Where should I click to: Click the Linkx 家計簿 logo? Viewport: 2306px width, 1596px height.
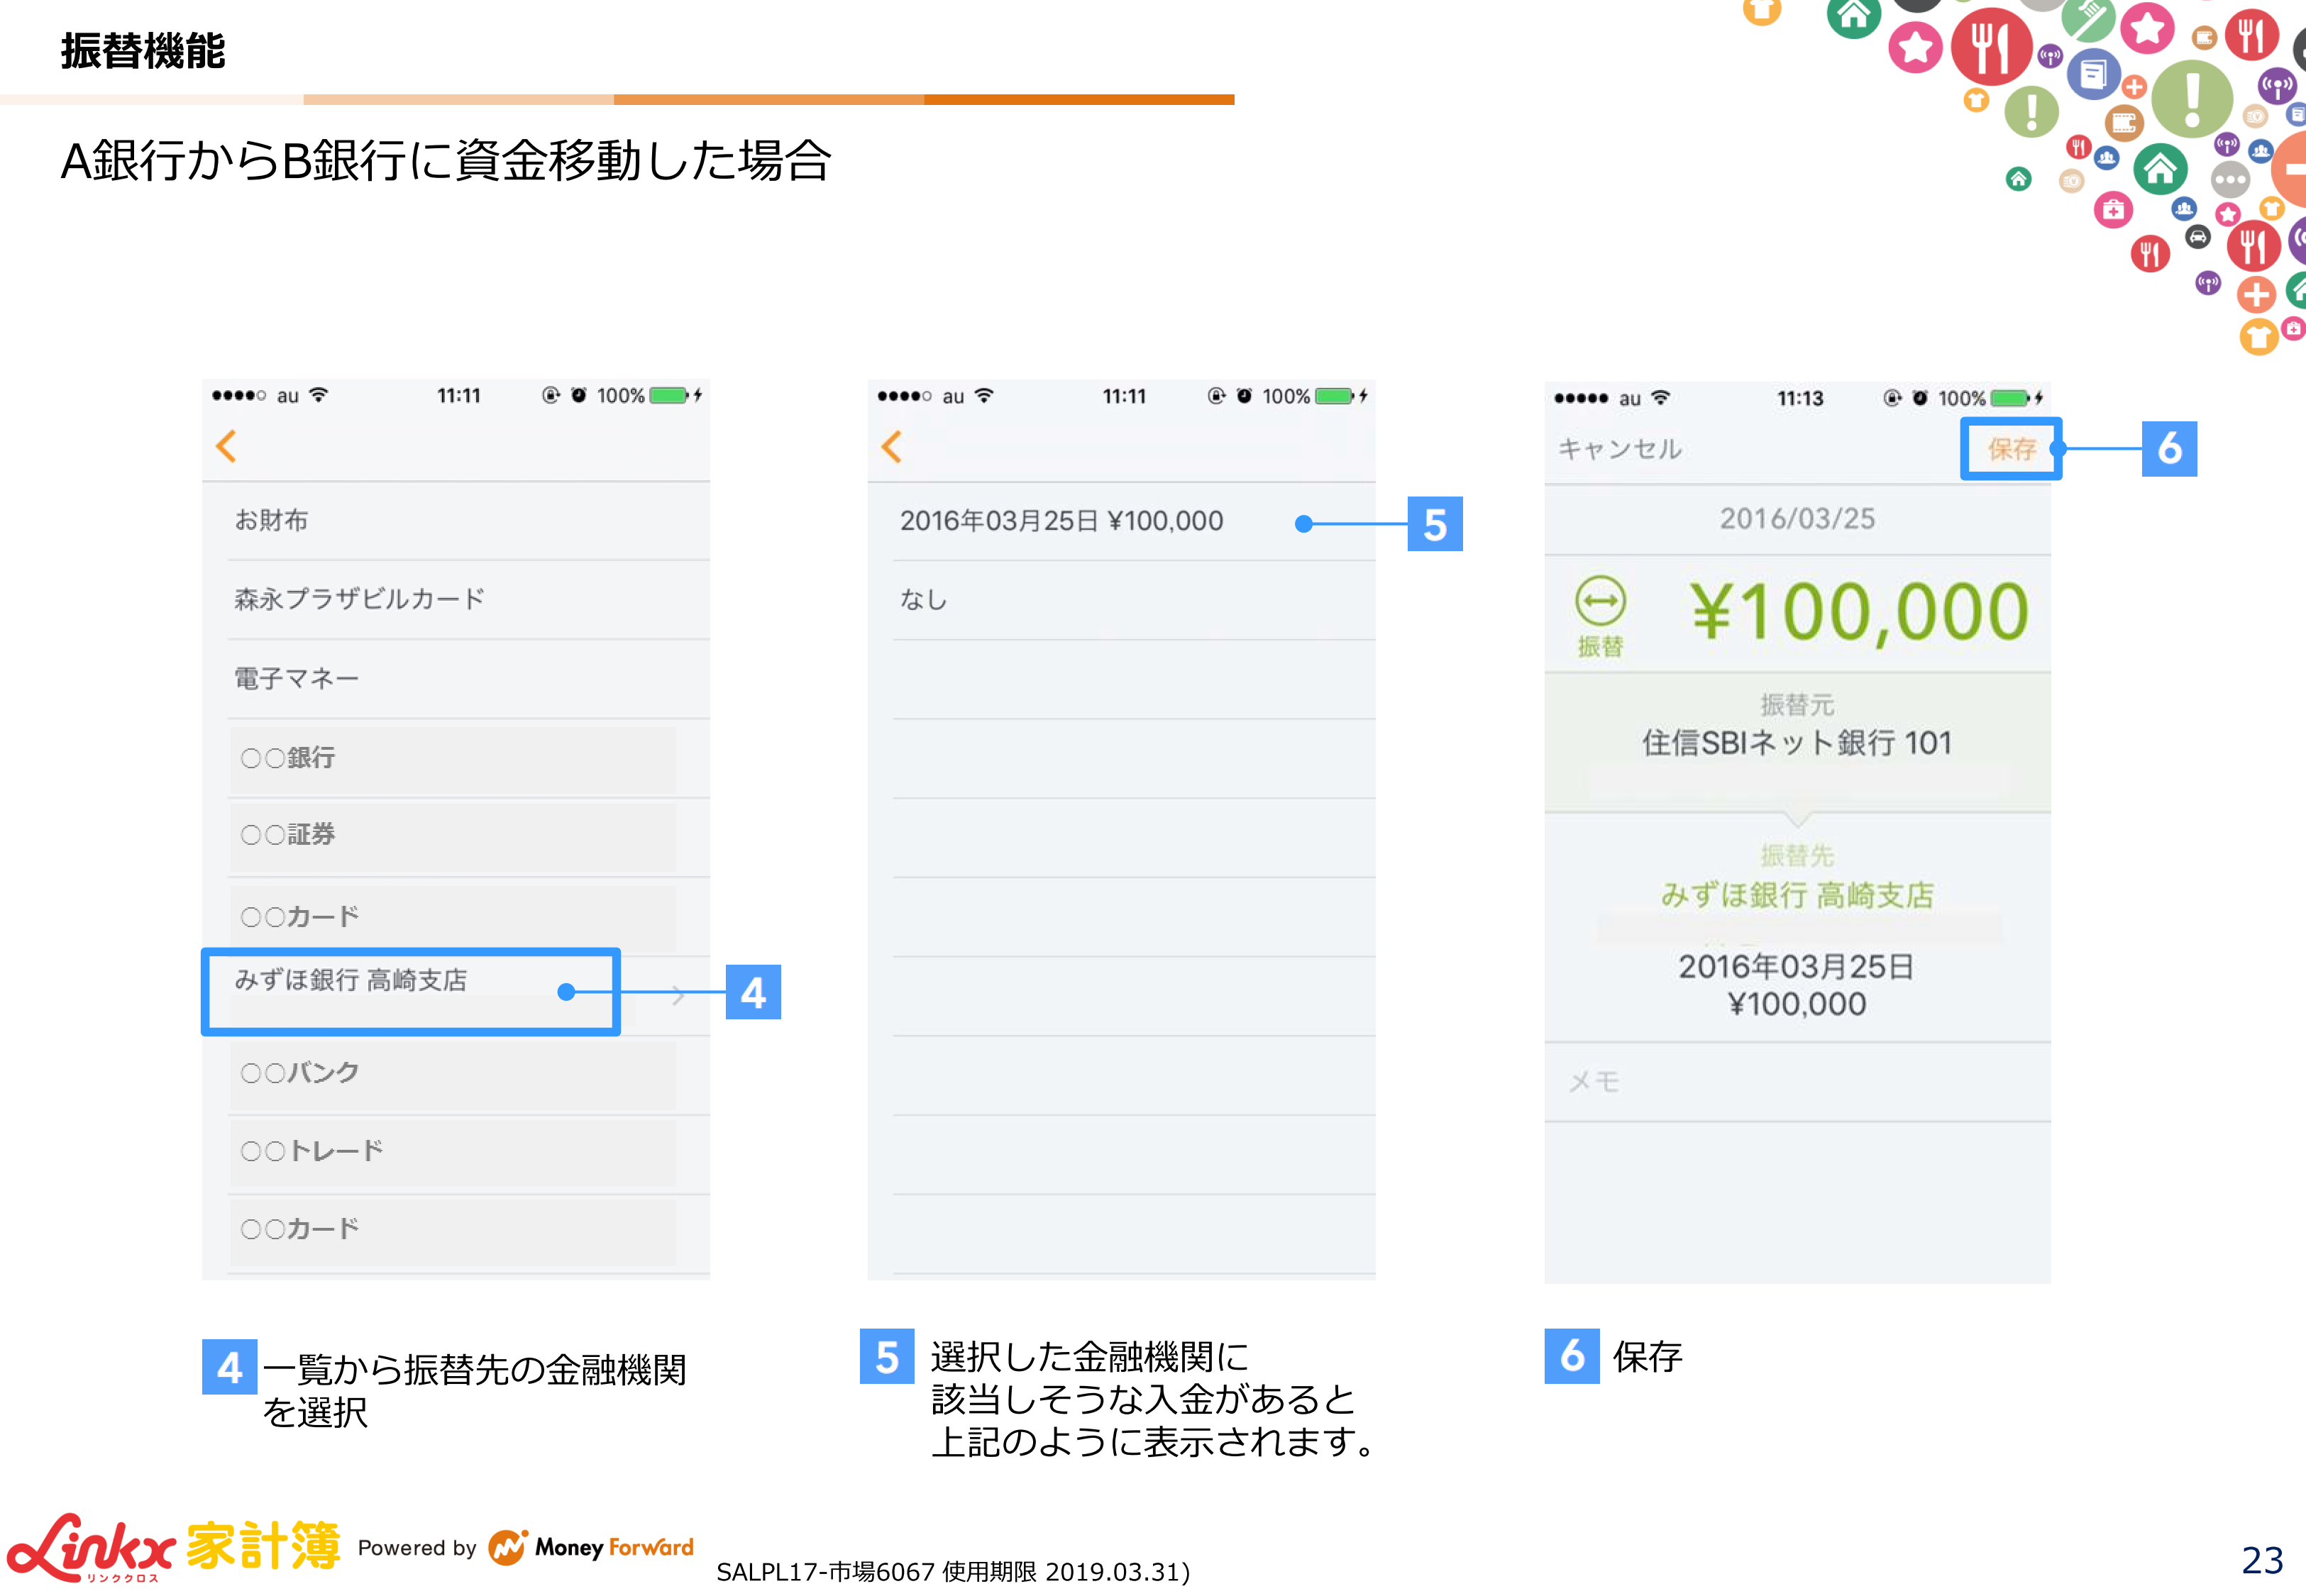[173, 1546]
